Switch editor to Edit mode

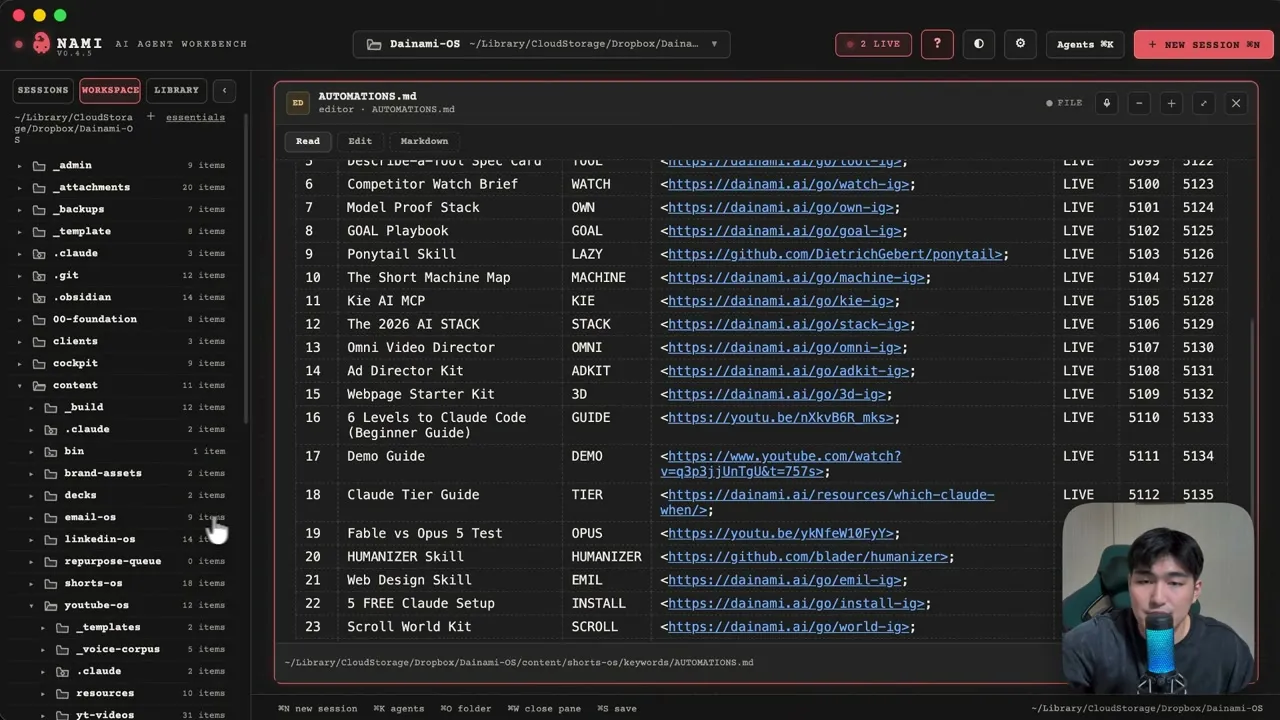(x=360, y=141)
